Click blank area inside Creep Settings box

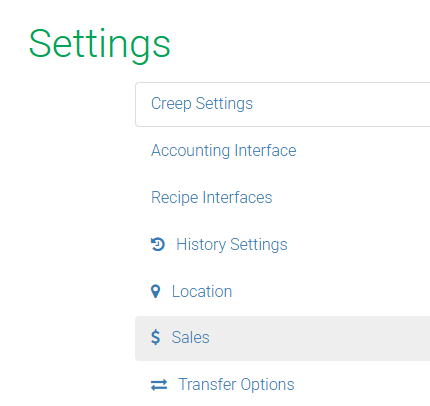340,104
